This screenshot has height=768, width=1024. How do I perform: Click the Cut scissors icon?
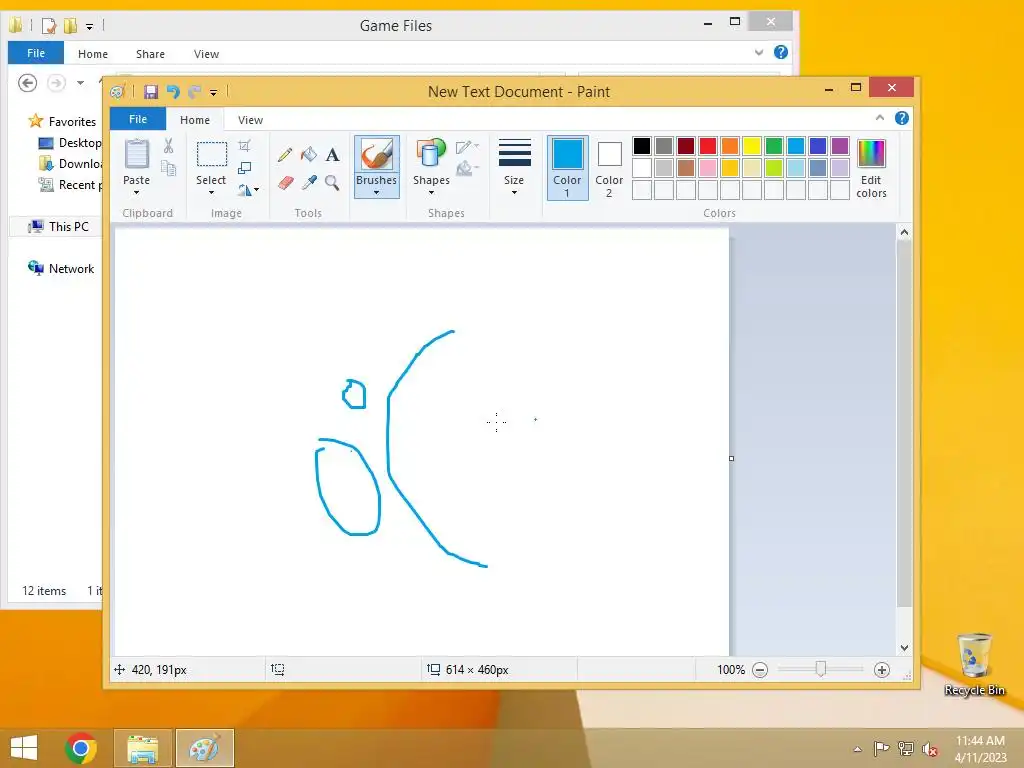(168, 146)
